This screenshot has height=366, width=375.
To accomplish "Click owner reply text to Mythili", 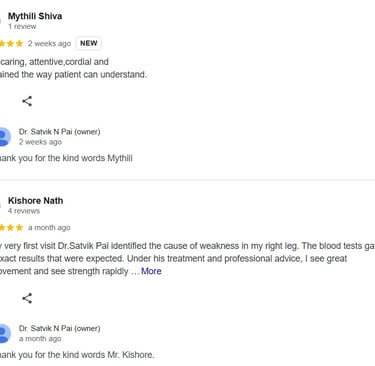I will pyautogui.click(x=66, y=158).
